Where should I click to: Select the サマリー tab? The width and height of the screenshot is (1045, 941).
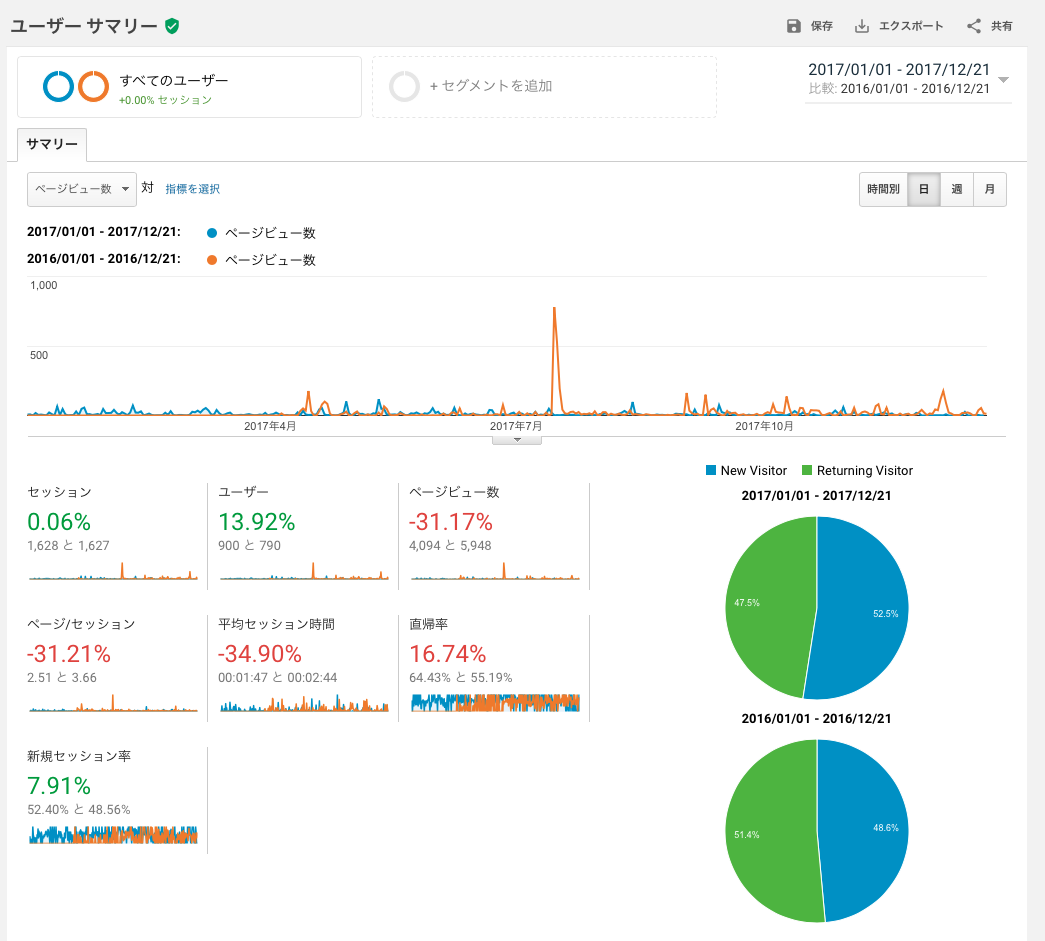[x=52, y=144]
